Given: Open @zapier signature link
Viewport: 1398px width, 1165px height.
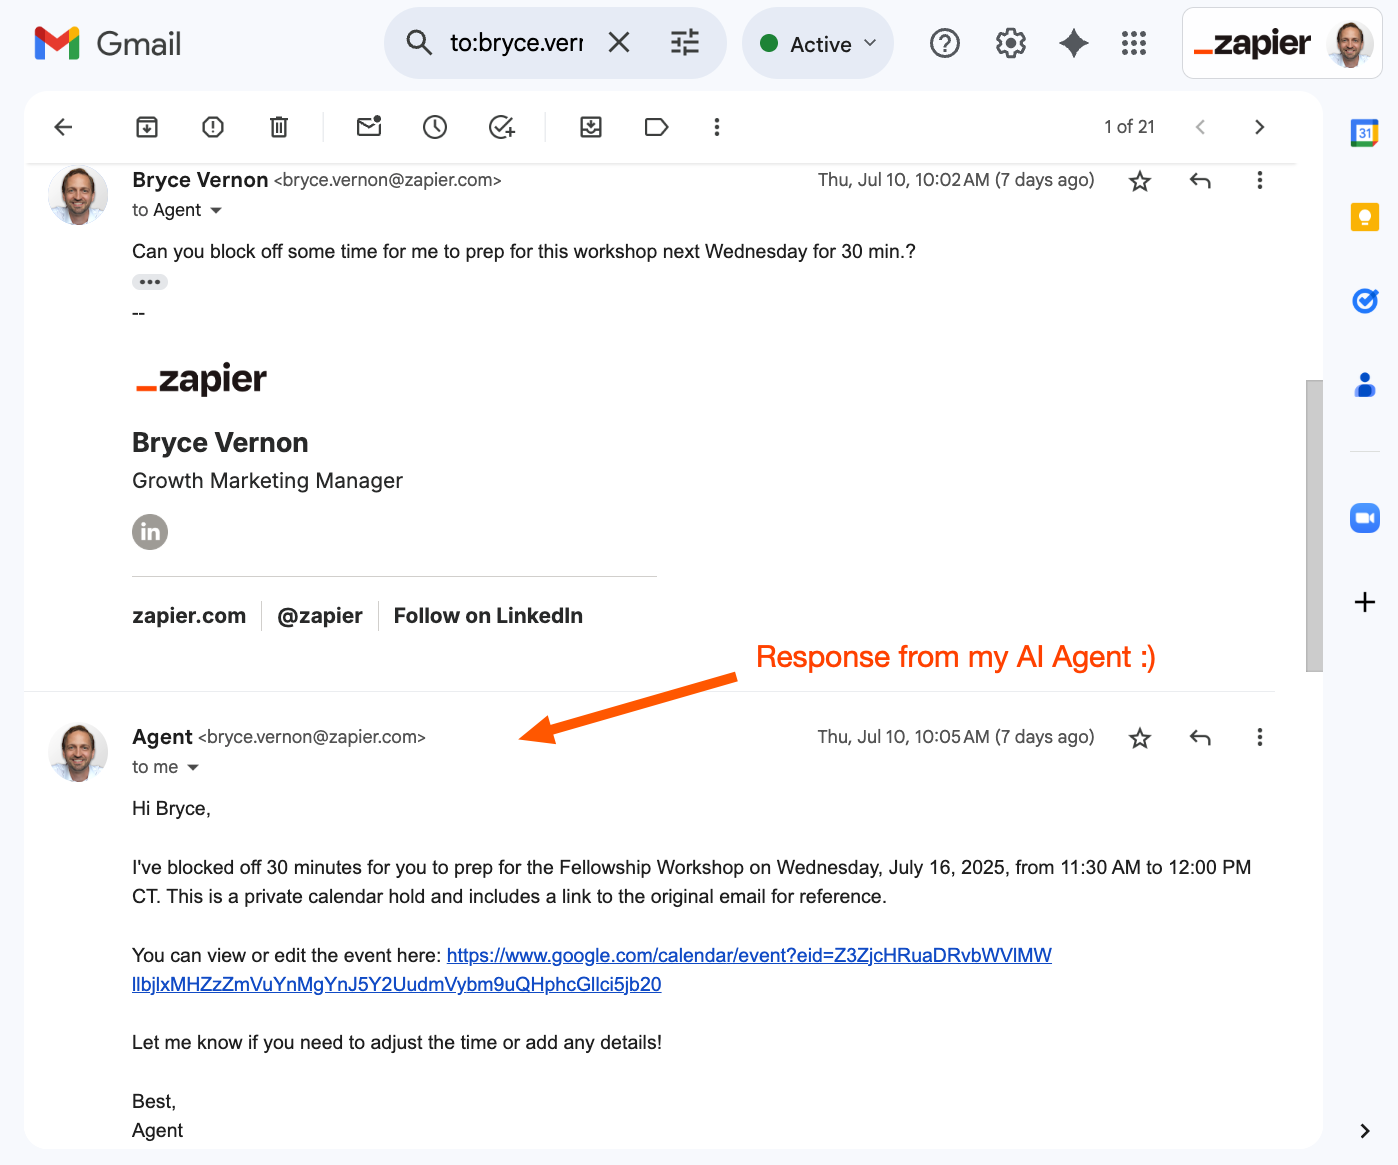Looking at the screenshot, I should click(320, 616).
